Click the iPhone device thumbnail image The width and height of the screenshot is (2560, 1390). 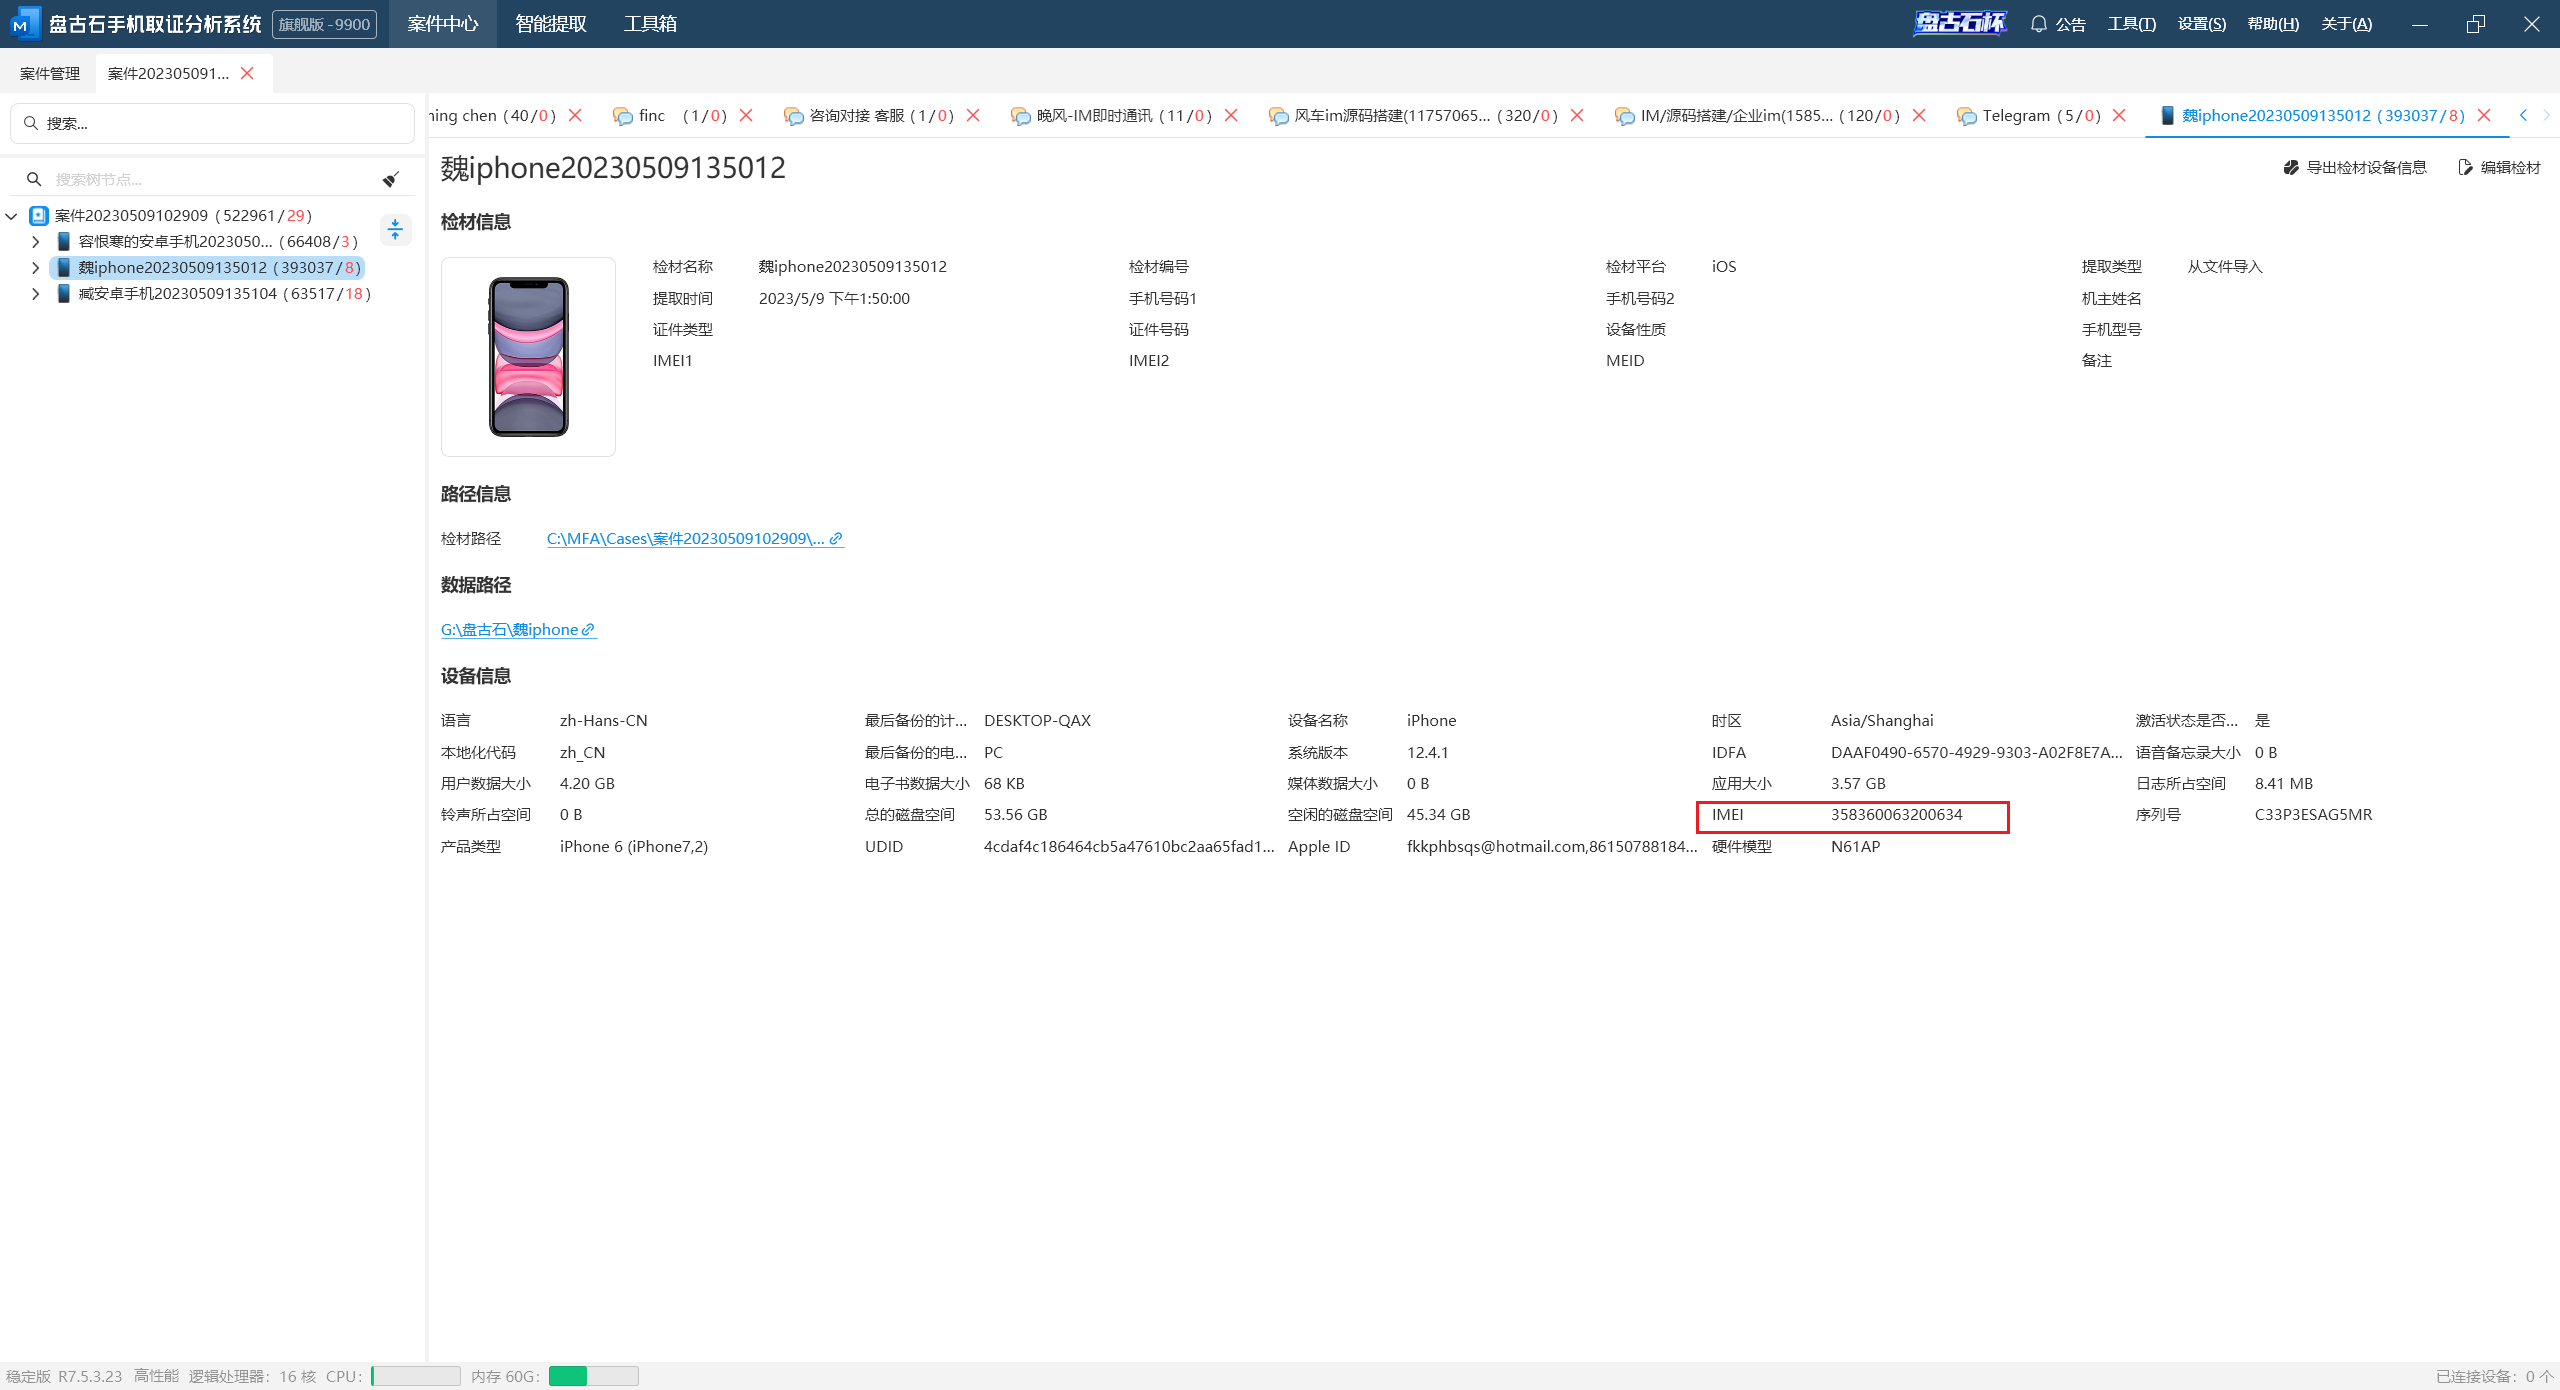click(x=528, y=357)
